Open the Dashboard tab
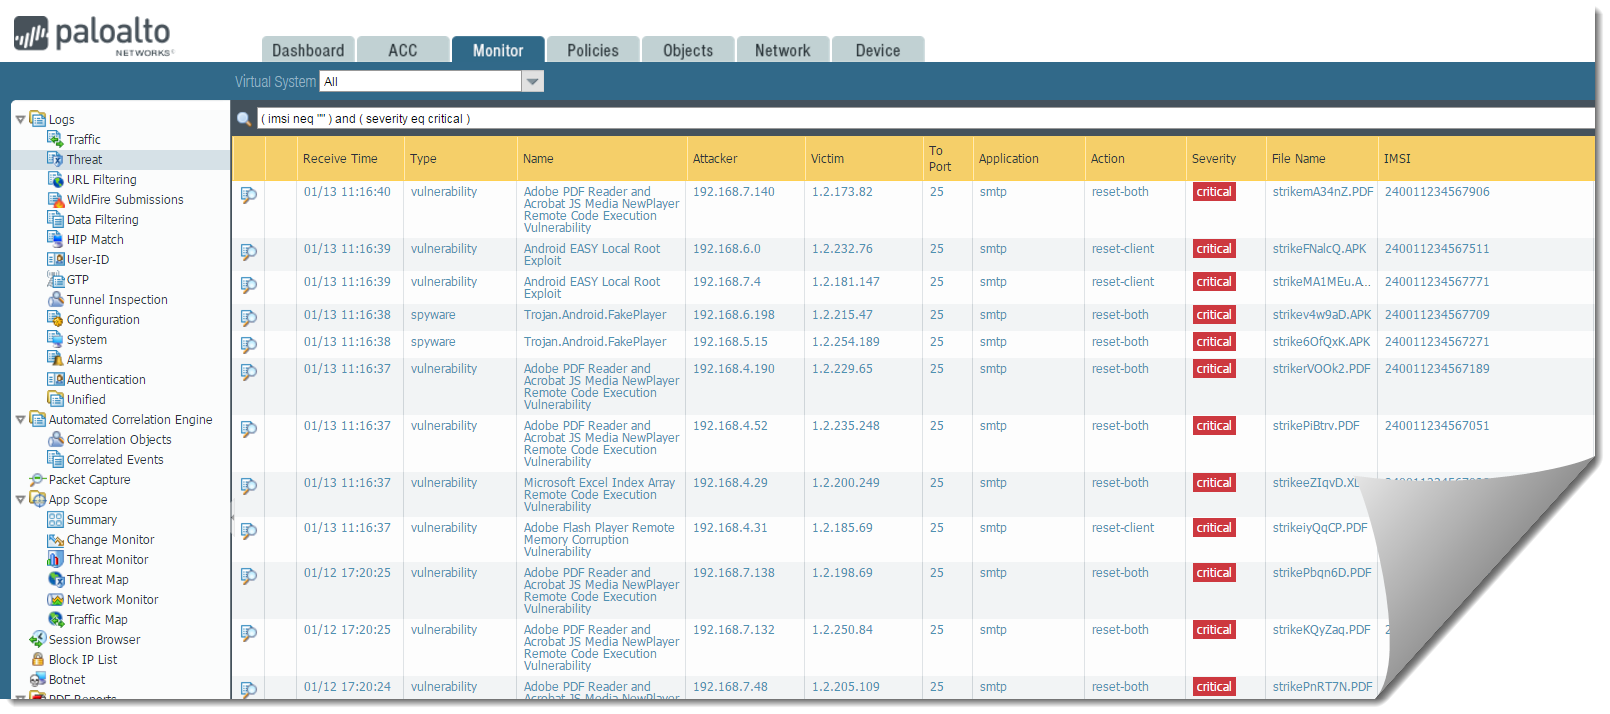Image resolution: width=1610 pixels, height=714 pixels. [x=307, y=50]
